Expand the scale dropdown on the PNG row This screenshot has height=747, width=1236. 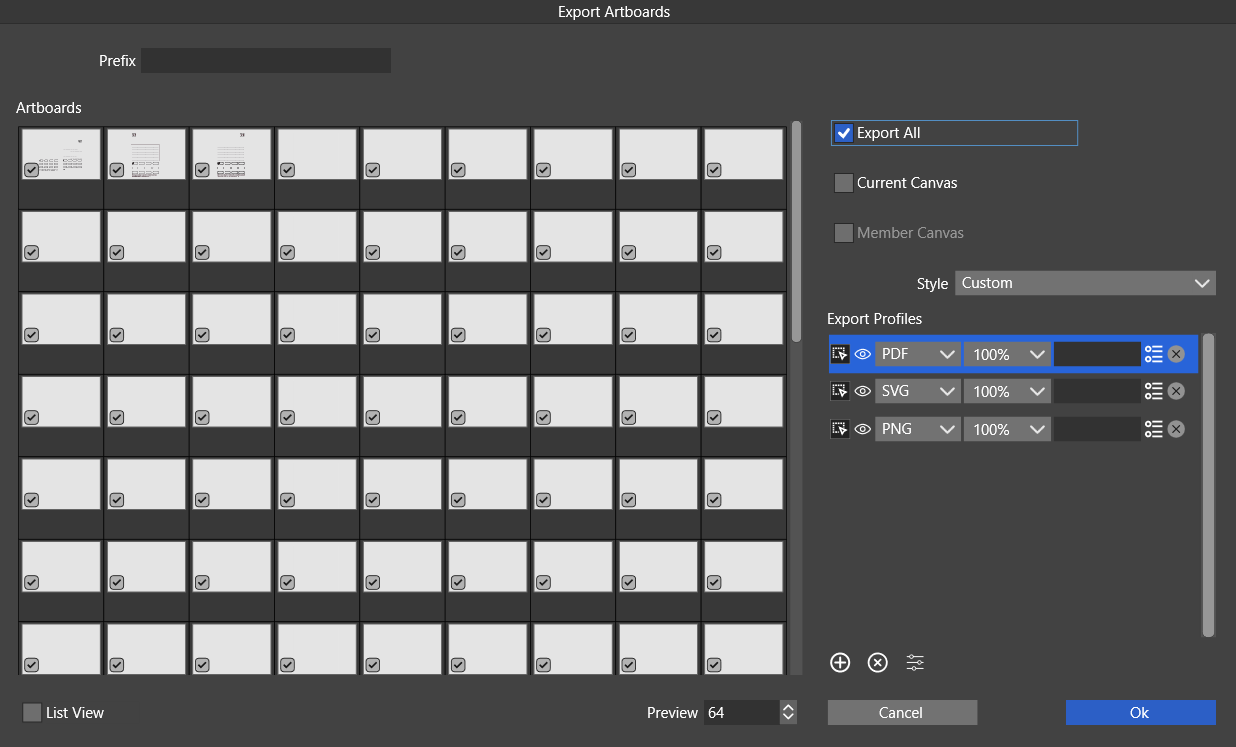coord(1006,429)
